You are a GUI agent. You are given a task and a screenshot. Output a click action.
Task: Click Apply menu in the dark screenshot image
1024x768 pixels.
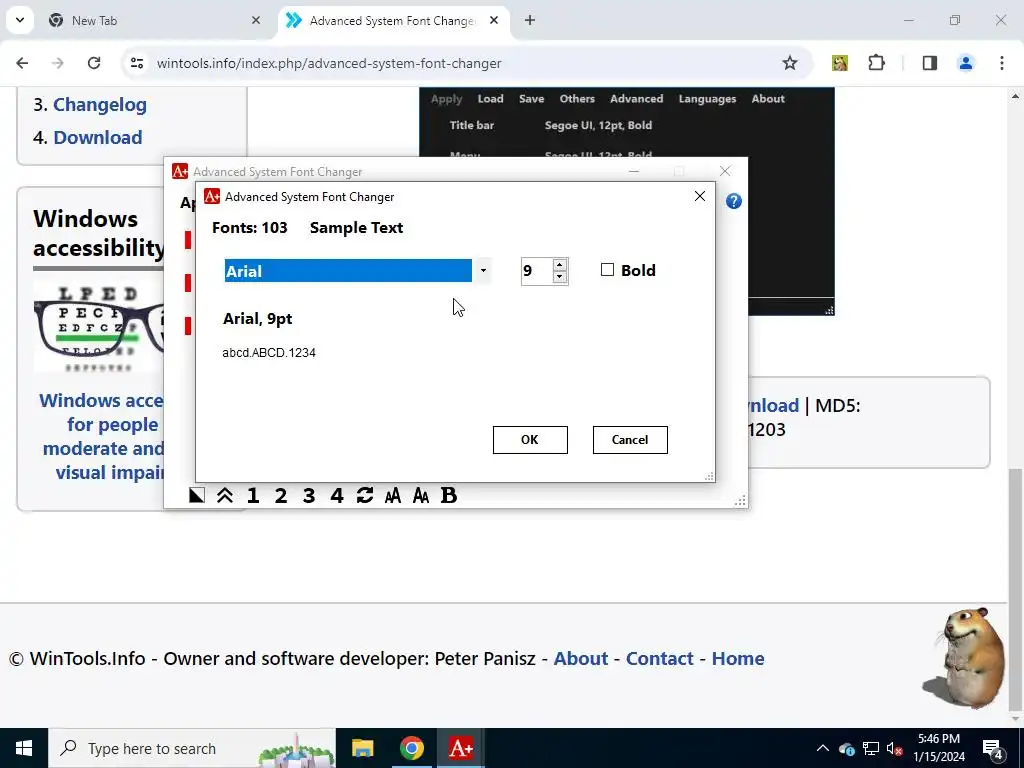pyautogui.click(x=447, y=99)
